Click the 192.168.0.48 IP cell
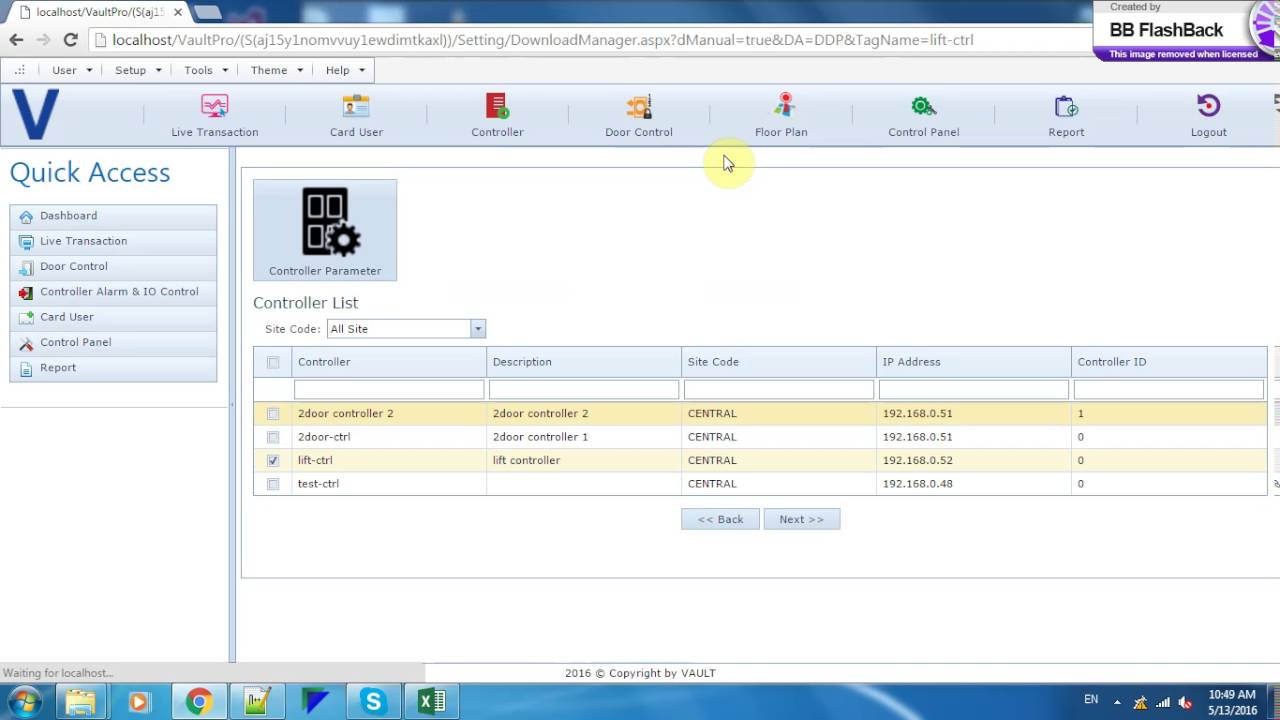1280x720 pixels. tap(974, 484)
